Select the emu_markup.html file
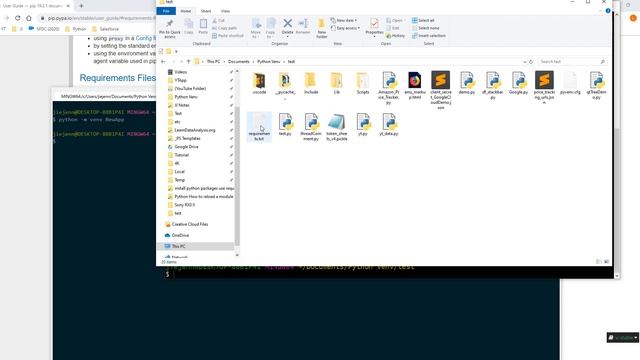The image size is (640, 360). [x=415, y=85]
